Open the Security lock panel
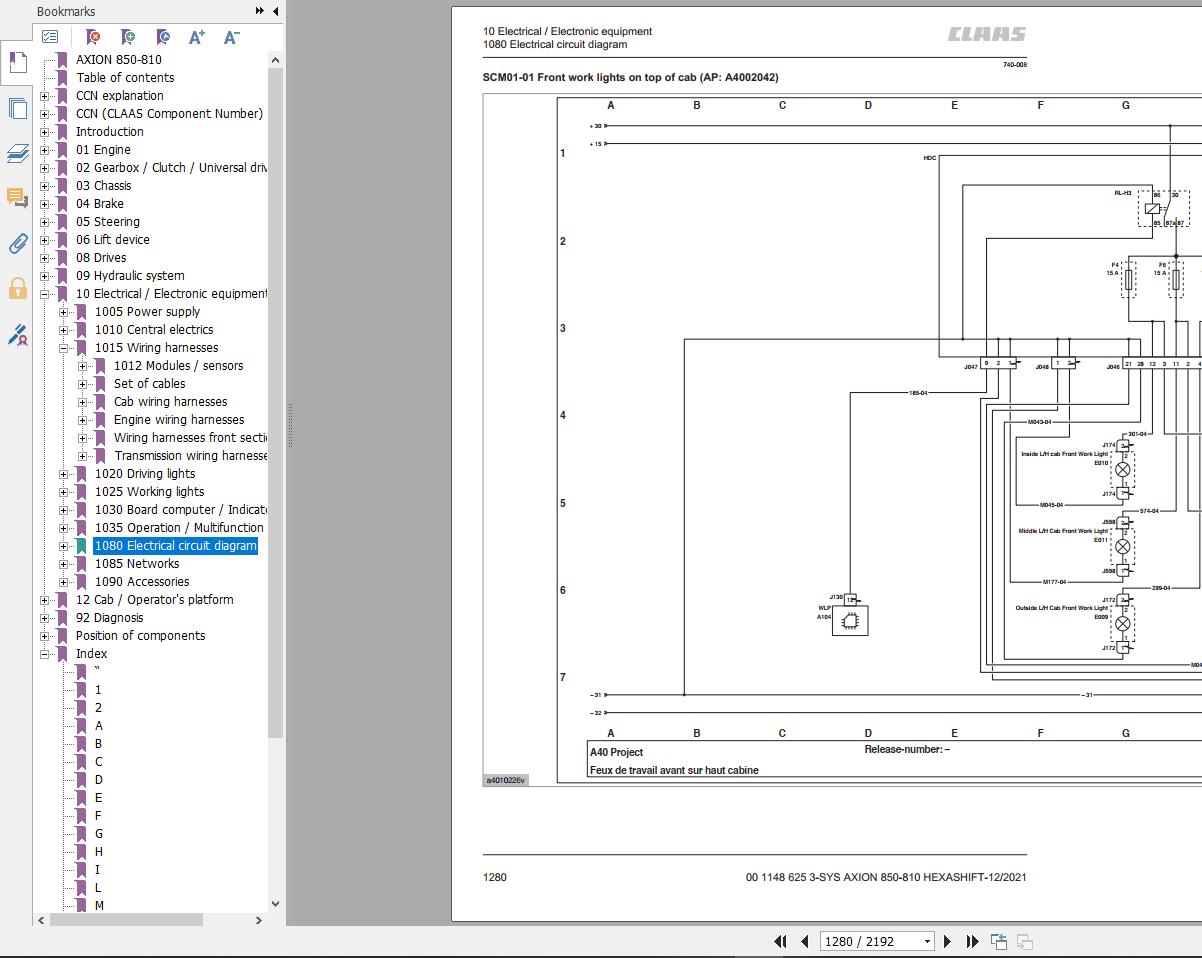This screenshot has height=958, width=1202. 17,289
